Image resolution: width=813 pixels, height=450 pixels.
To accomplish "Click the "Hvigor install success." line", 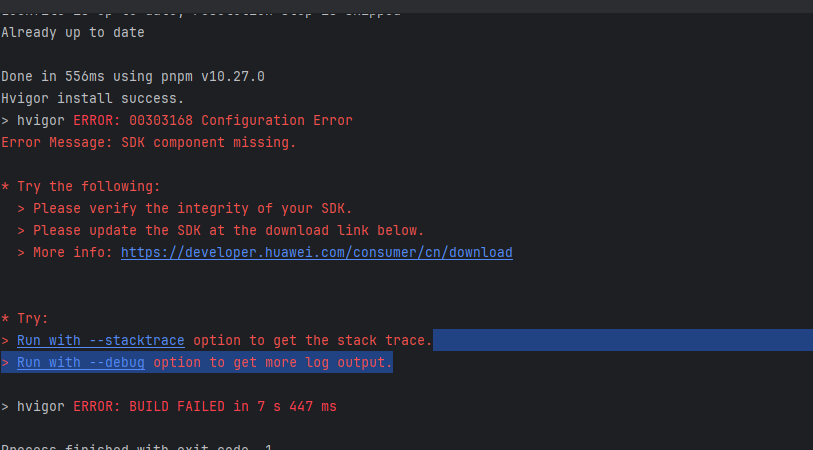I will [x=92, y=98].
